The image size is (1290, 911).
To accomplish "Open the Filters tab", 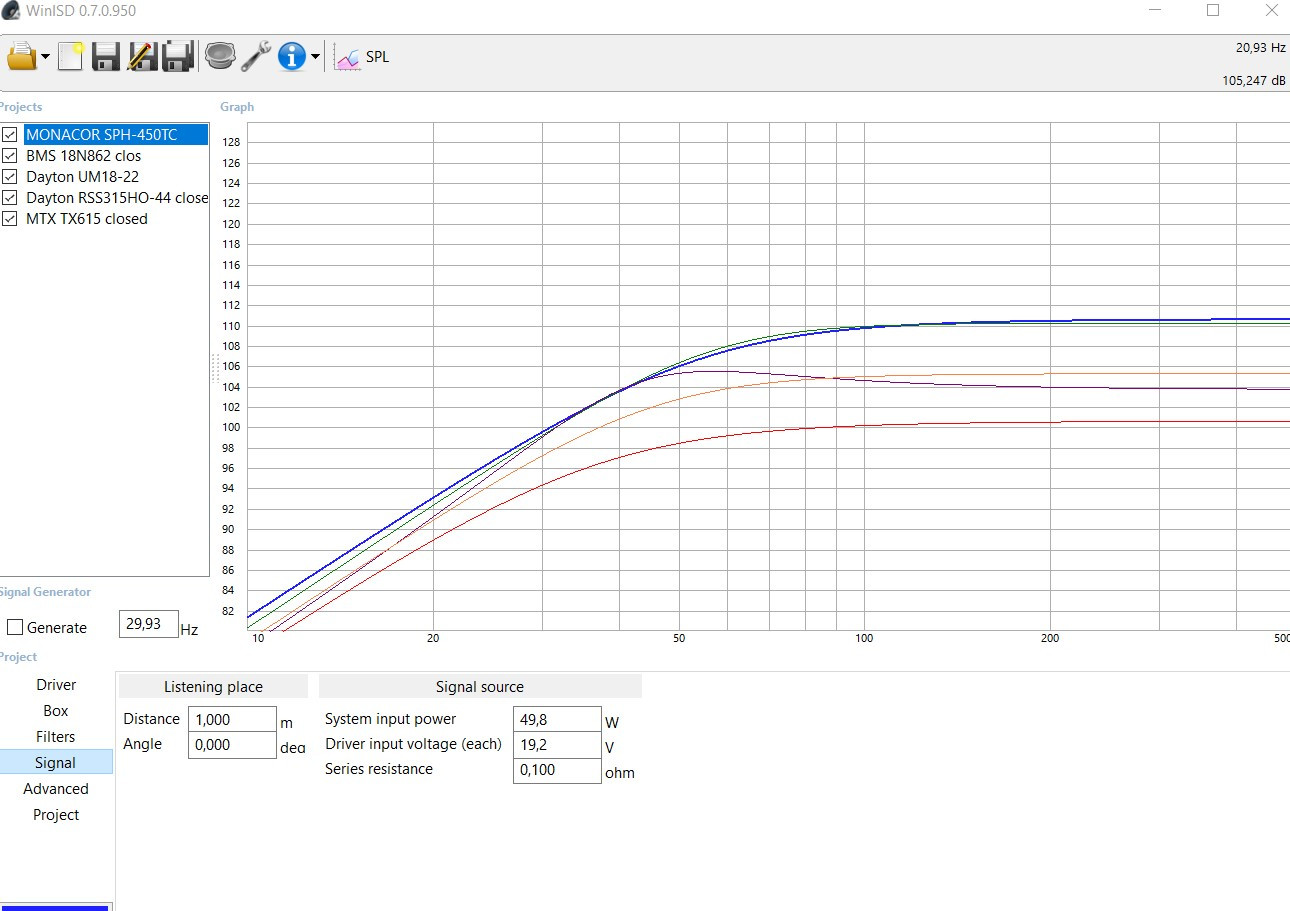I will pos(56,737).
